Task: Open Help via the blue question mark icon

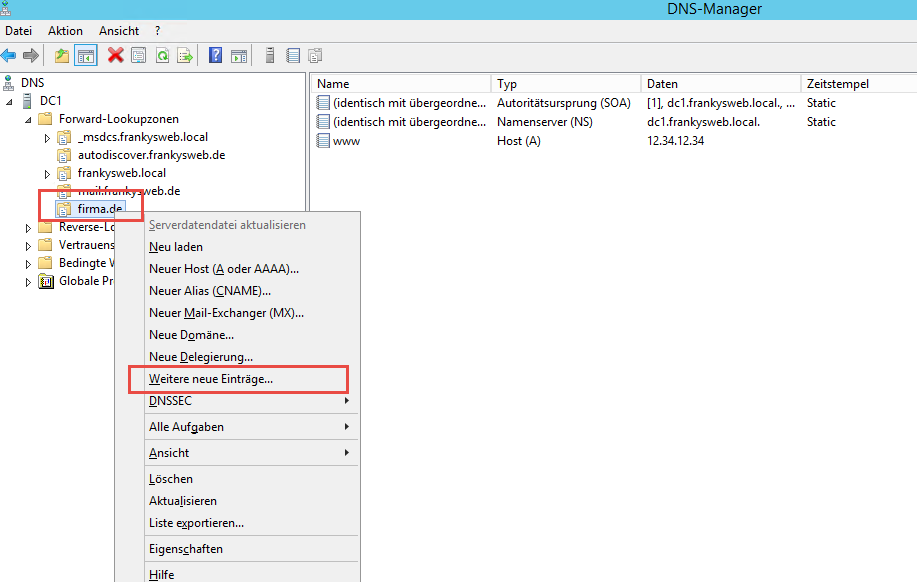Action: [215, 56]
